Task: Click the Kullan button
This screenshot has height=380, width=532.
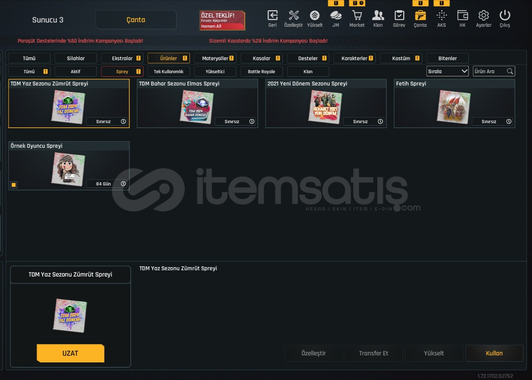Action: [x=494, y=353]
